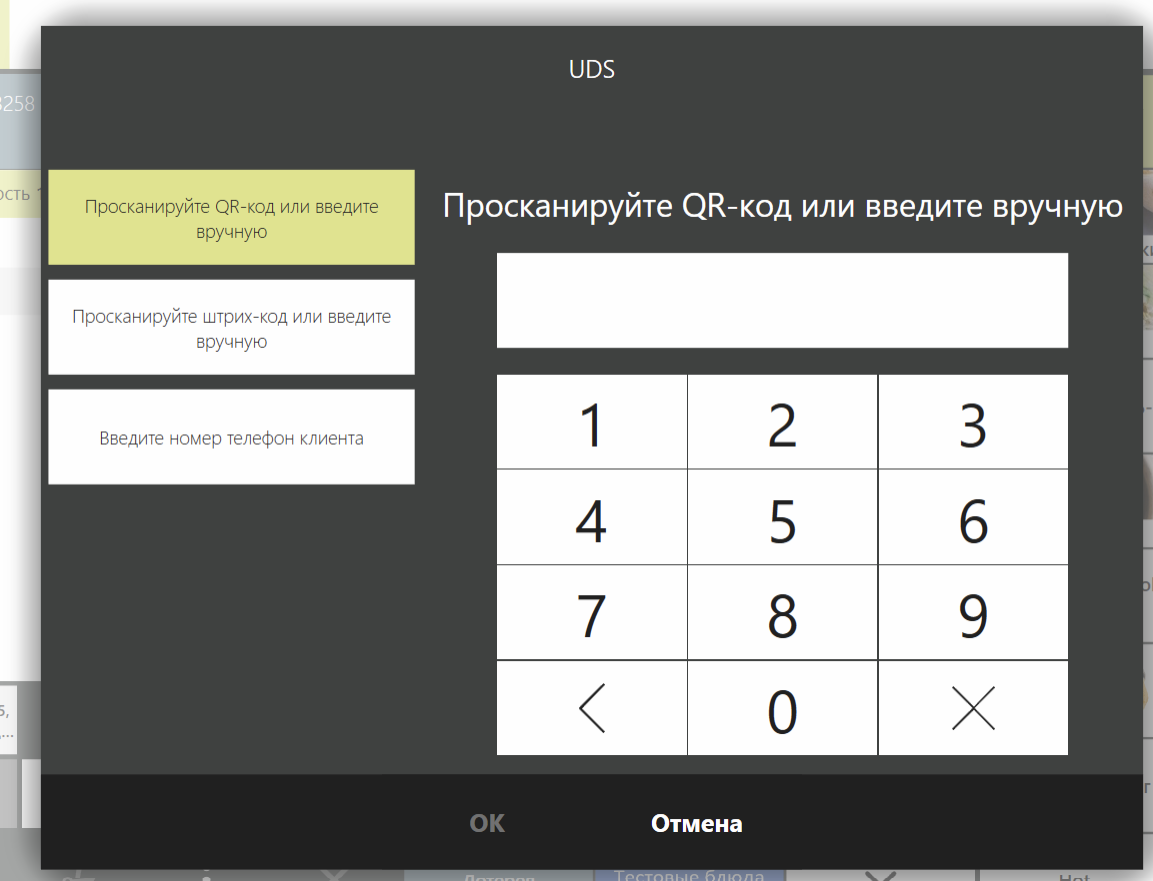The image size is (1153, 881).
Task: Tap digit 4 on the keypad
Action: pyautogui.click(x=592, y=518)
